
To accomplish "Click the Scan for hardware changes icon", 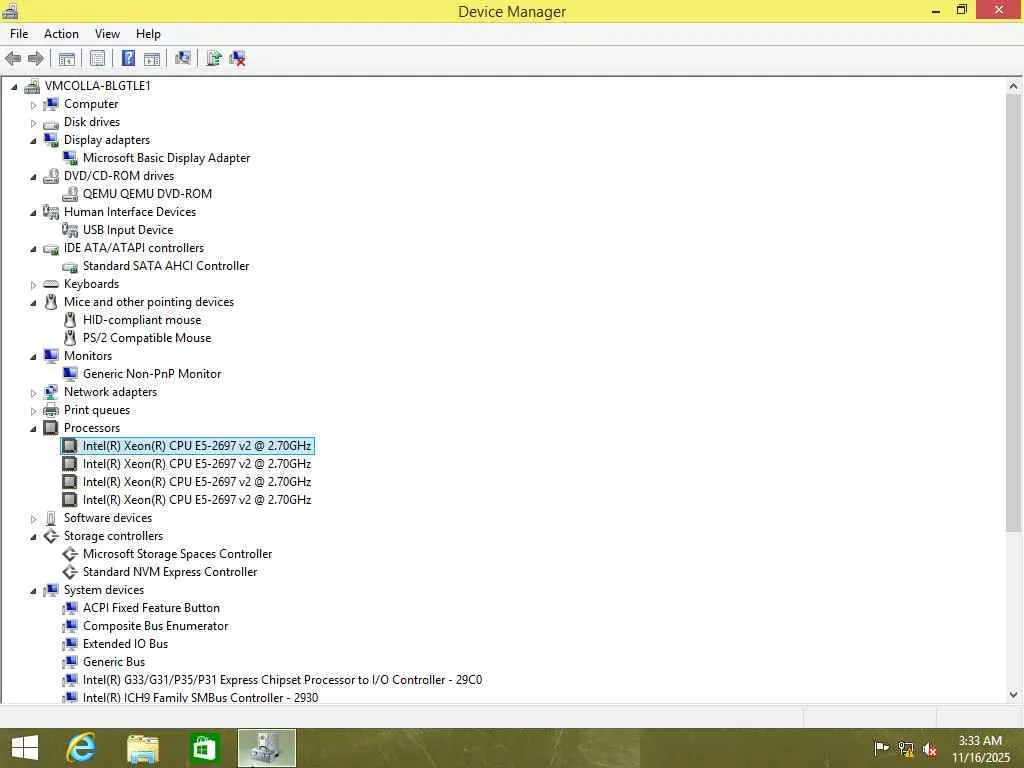I will click(183, 59).
